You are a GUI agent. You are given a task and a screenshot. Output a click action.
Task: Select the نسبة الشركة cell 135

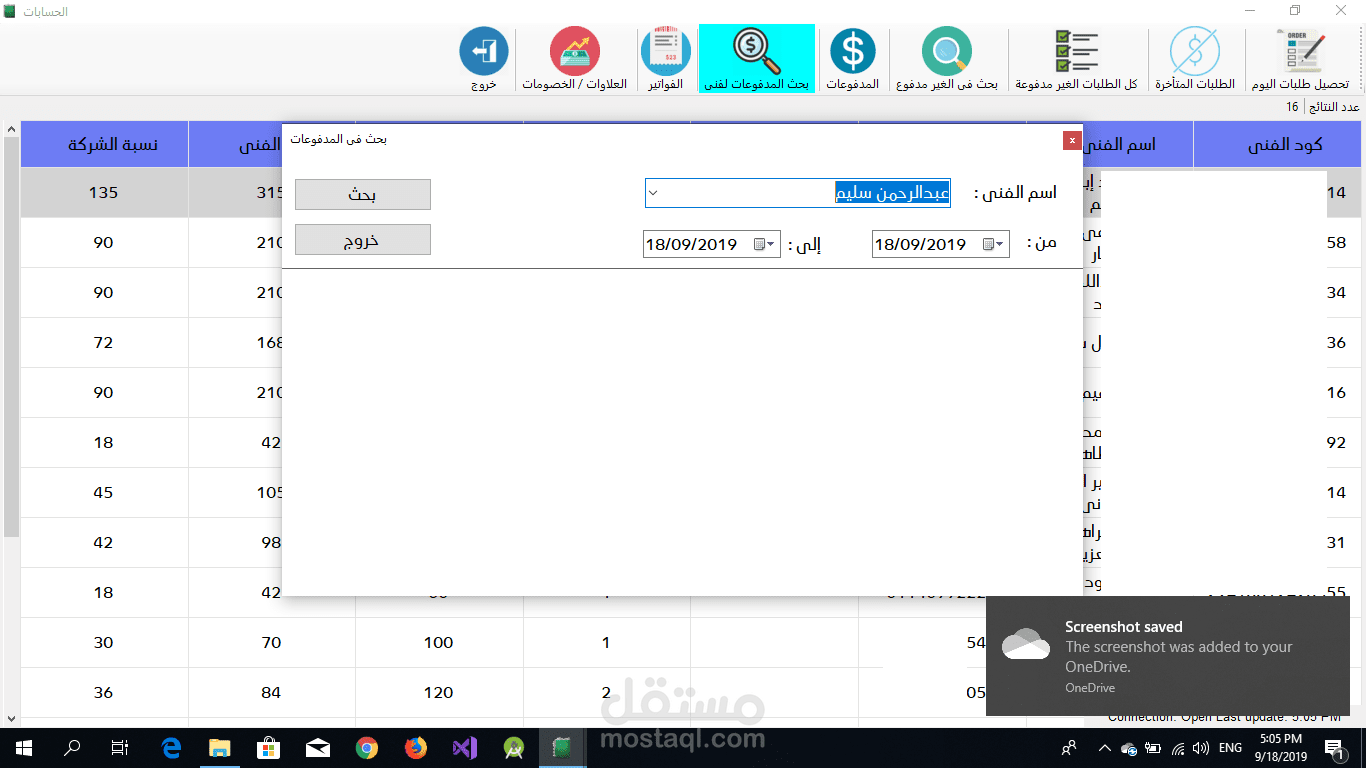pyautogui.click(x=104, y=192)
